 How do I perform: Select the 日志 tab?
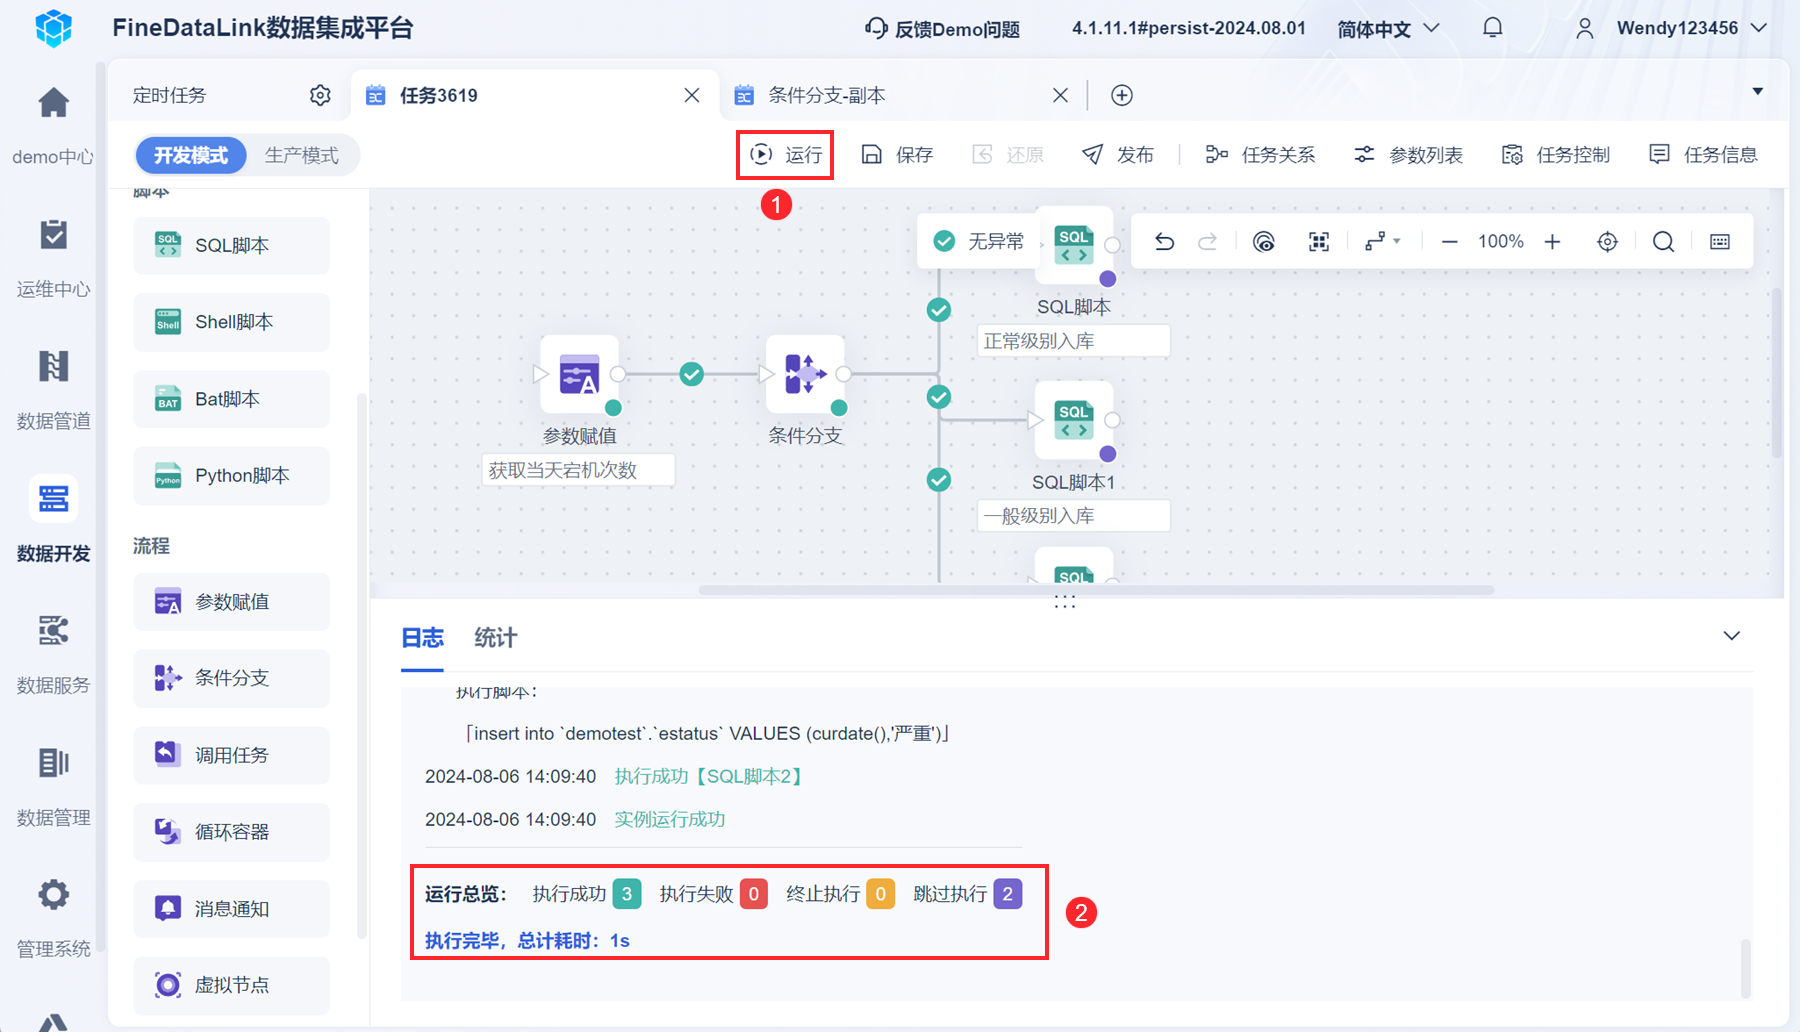[422, 638]
